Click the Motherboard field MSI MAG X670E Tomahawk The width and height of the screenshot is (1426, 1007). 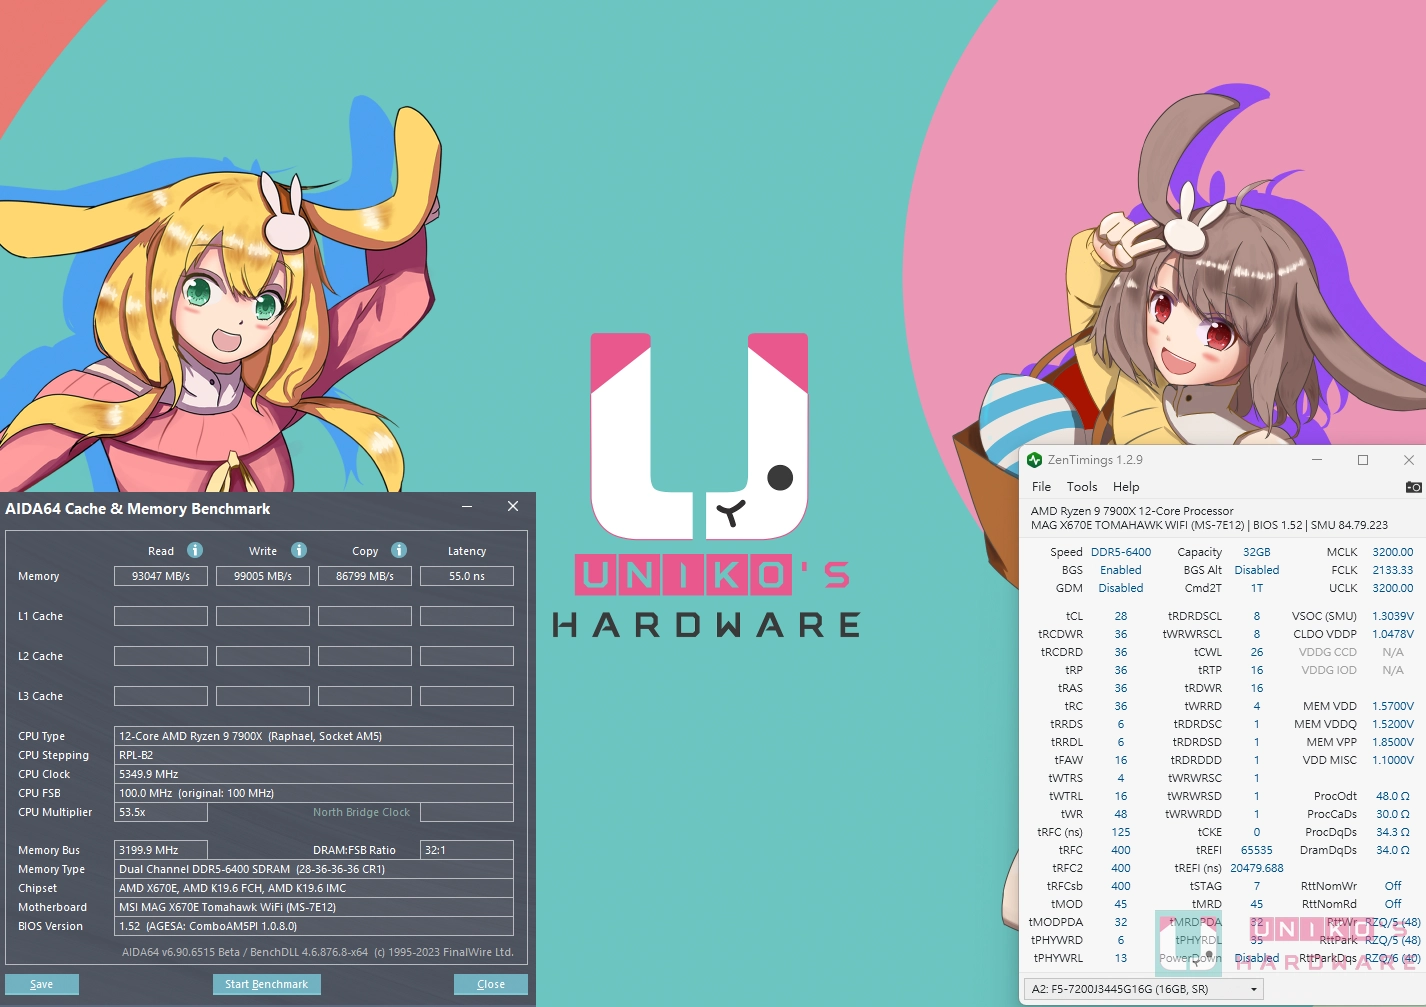[314, 907]
